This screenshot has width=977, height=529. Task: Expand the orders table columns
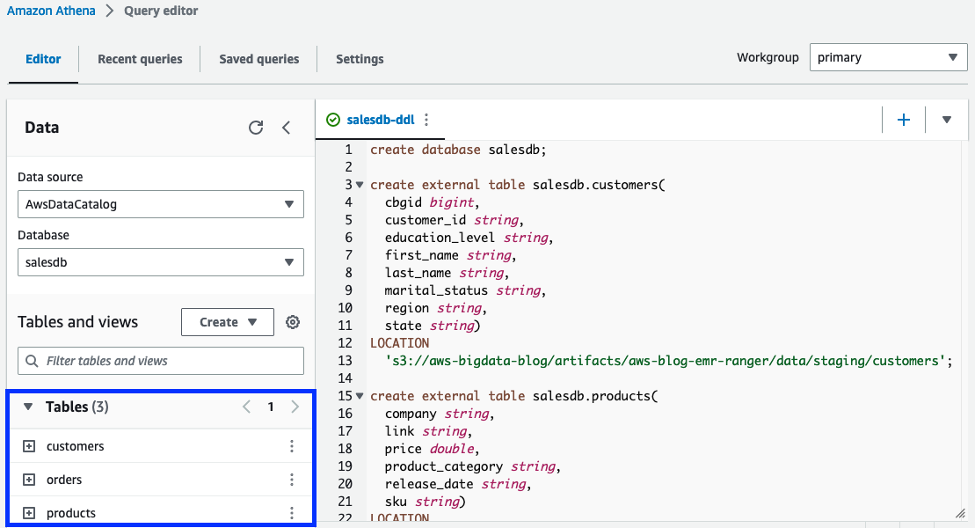click(29, 480)
